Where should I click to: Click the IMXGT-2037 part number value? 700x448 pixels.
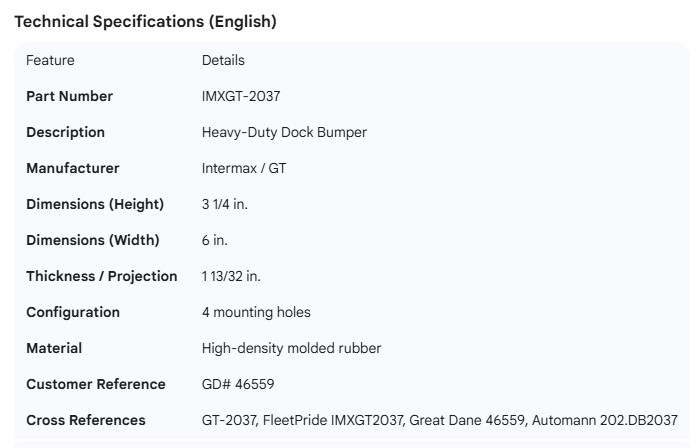click(241, 96)
